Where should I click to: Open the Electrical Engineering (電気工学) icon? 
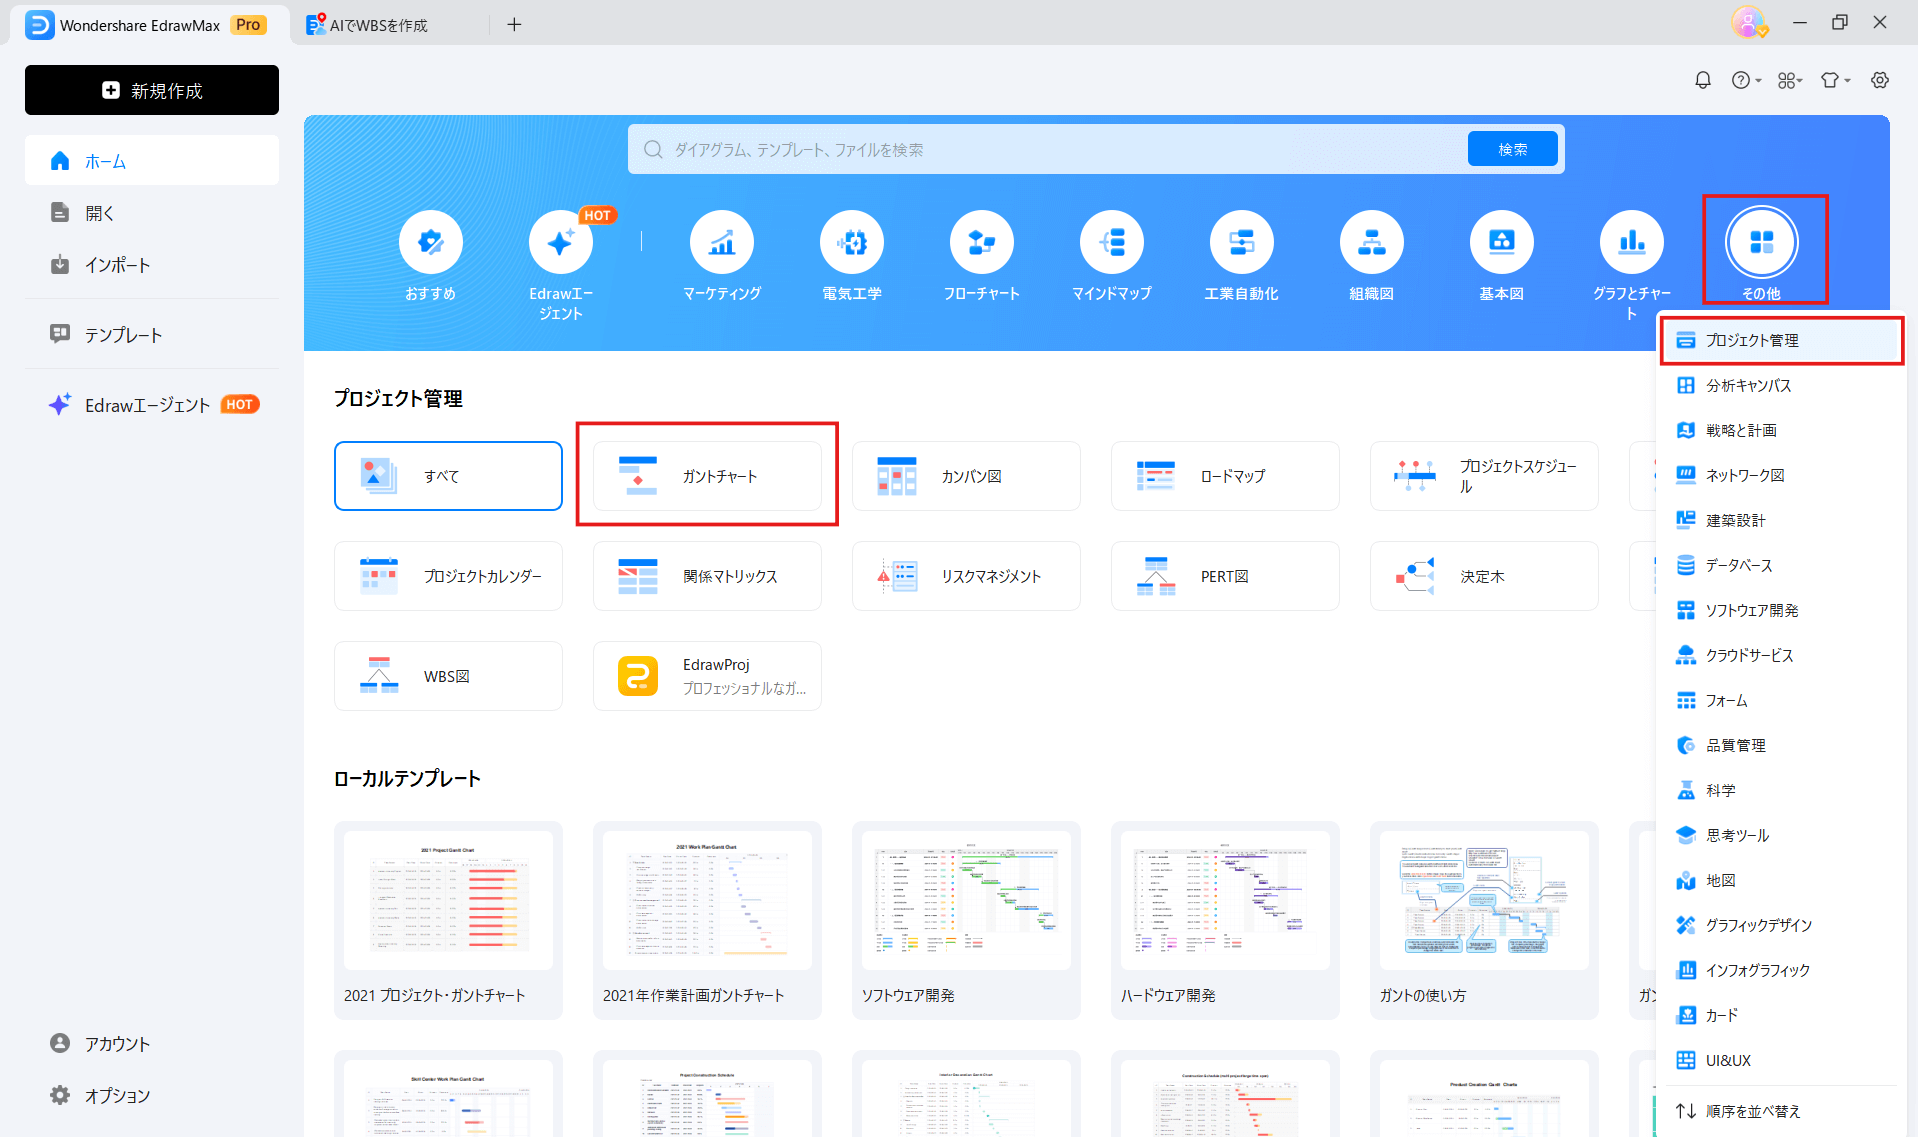[851, 243]
